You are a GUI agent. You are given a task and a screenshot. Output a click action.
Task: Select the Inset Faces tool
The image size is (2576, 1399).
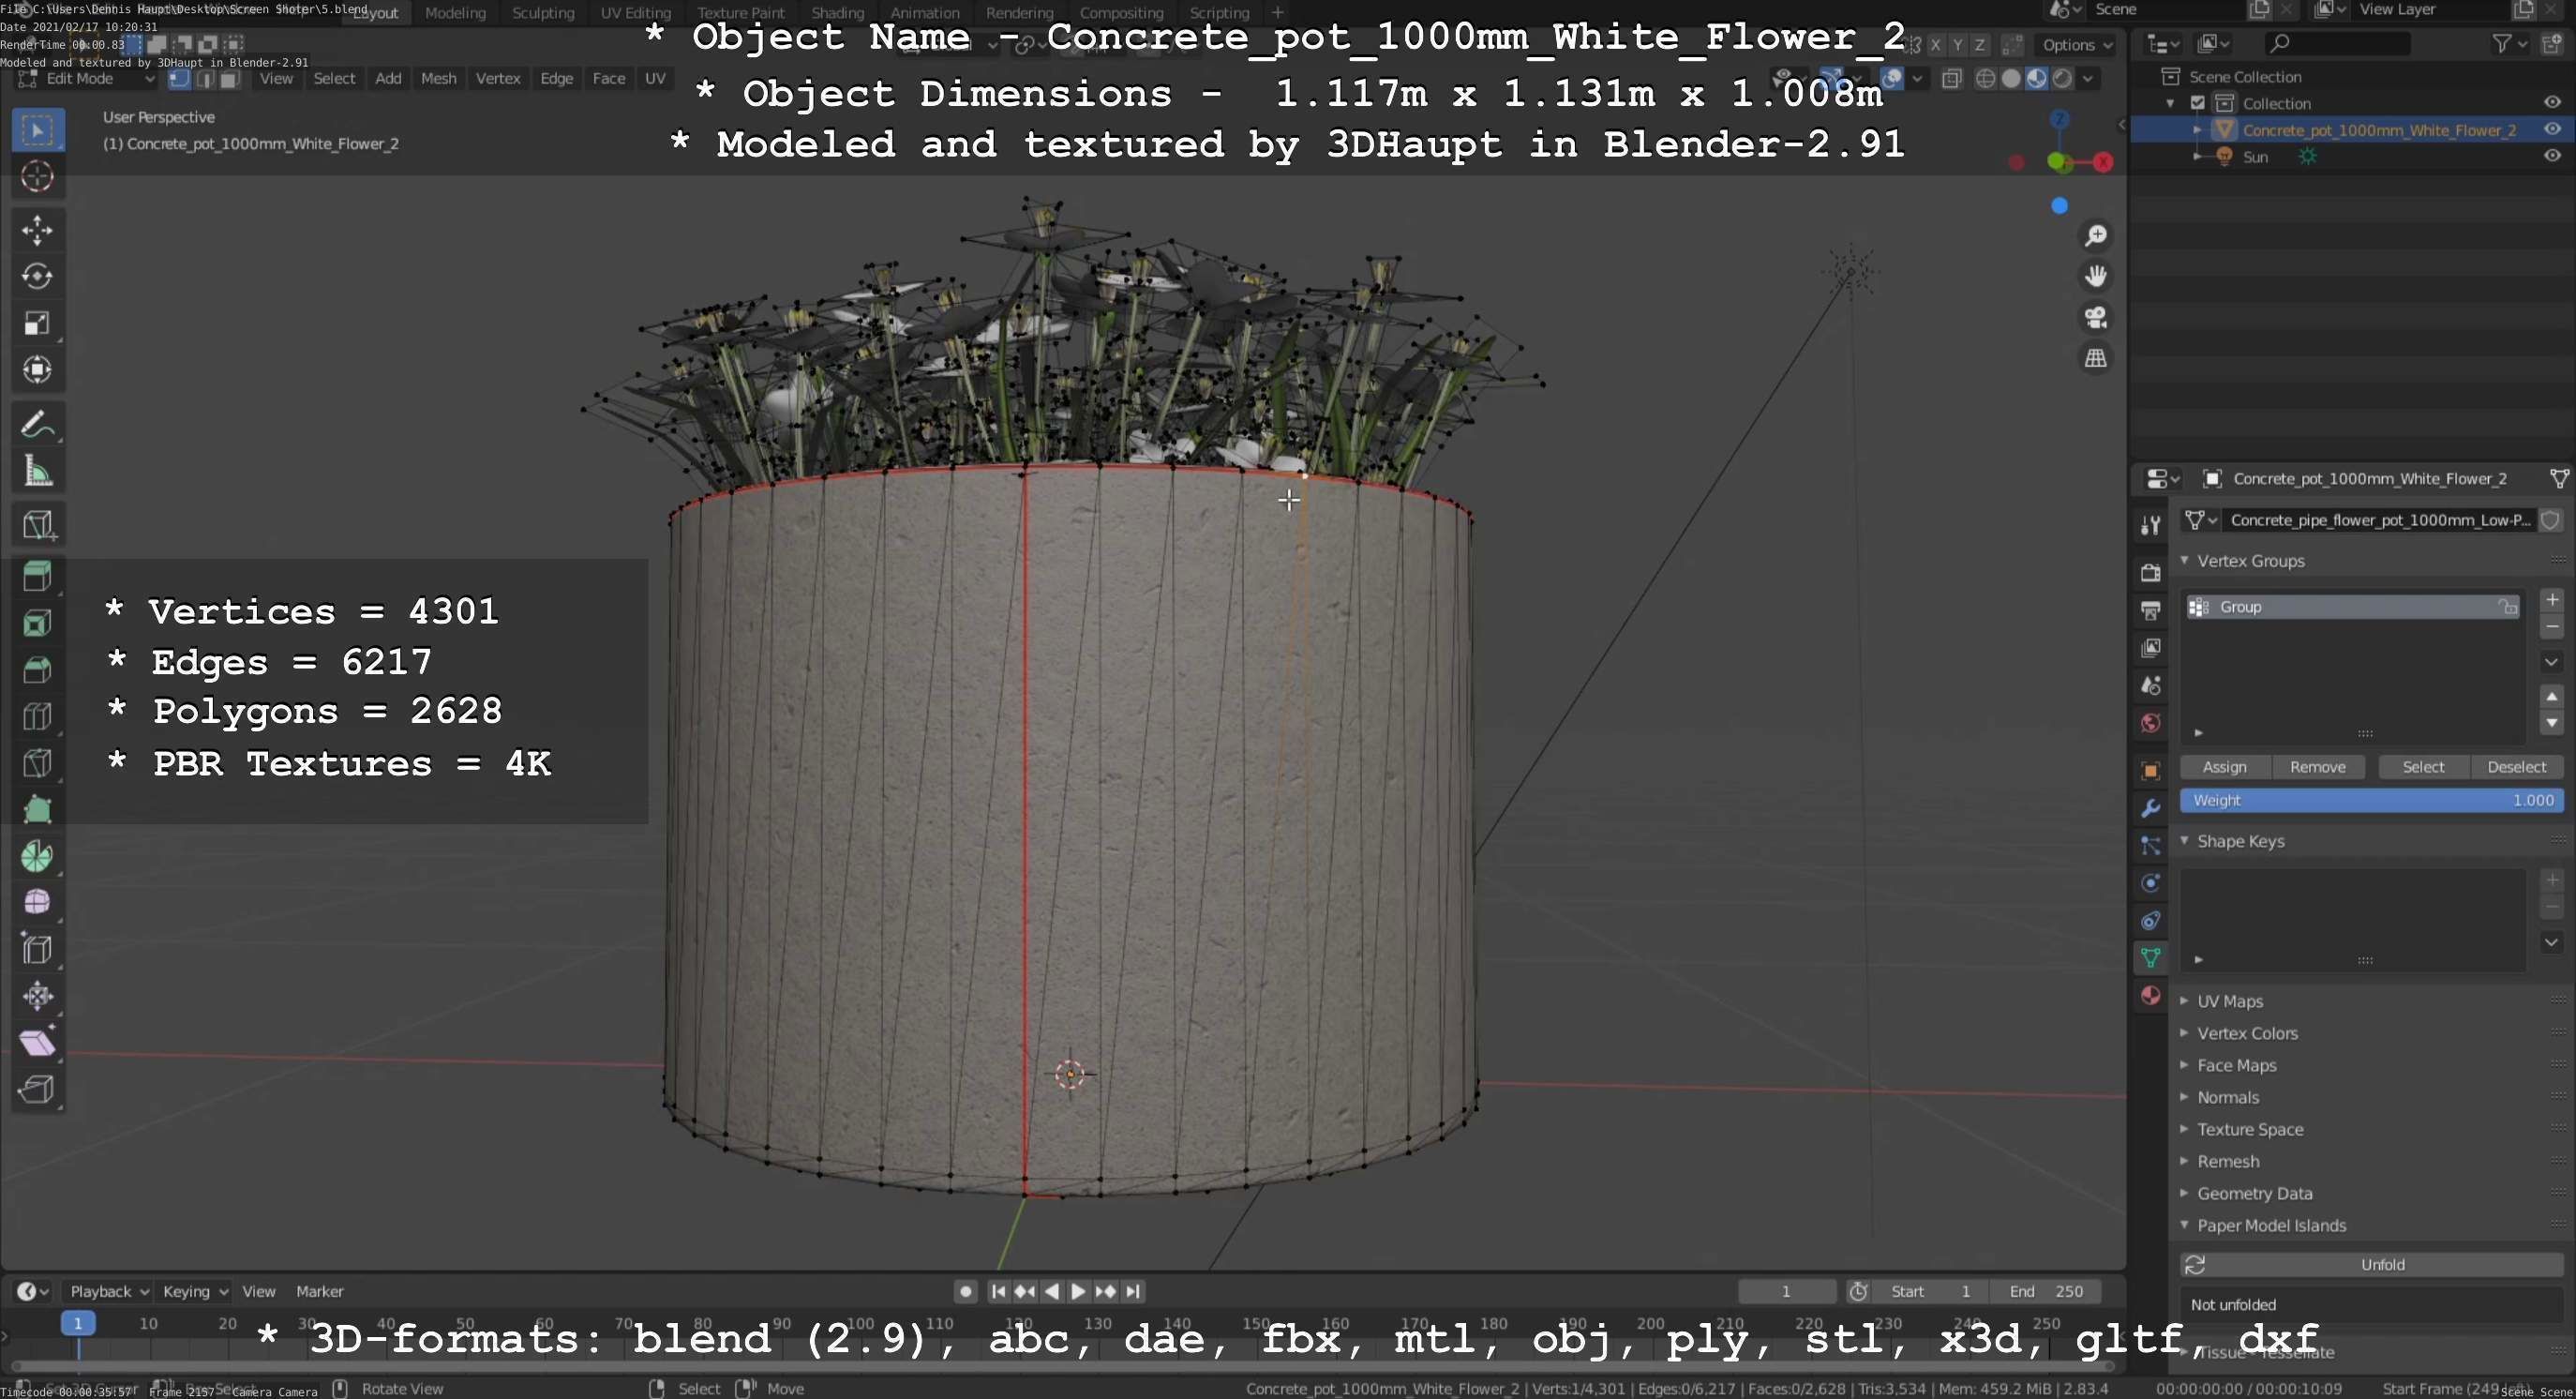[38, 623]
